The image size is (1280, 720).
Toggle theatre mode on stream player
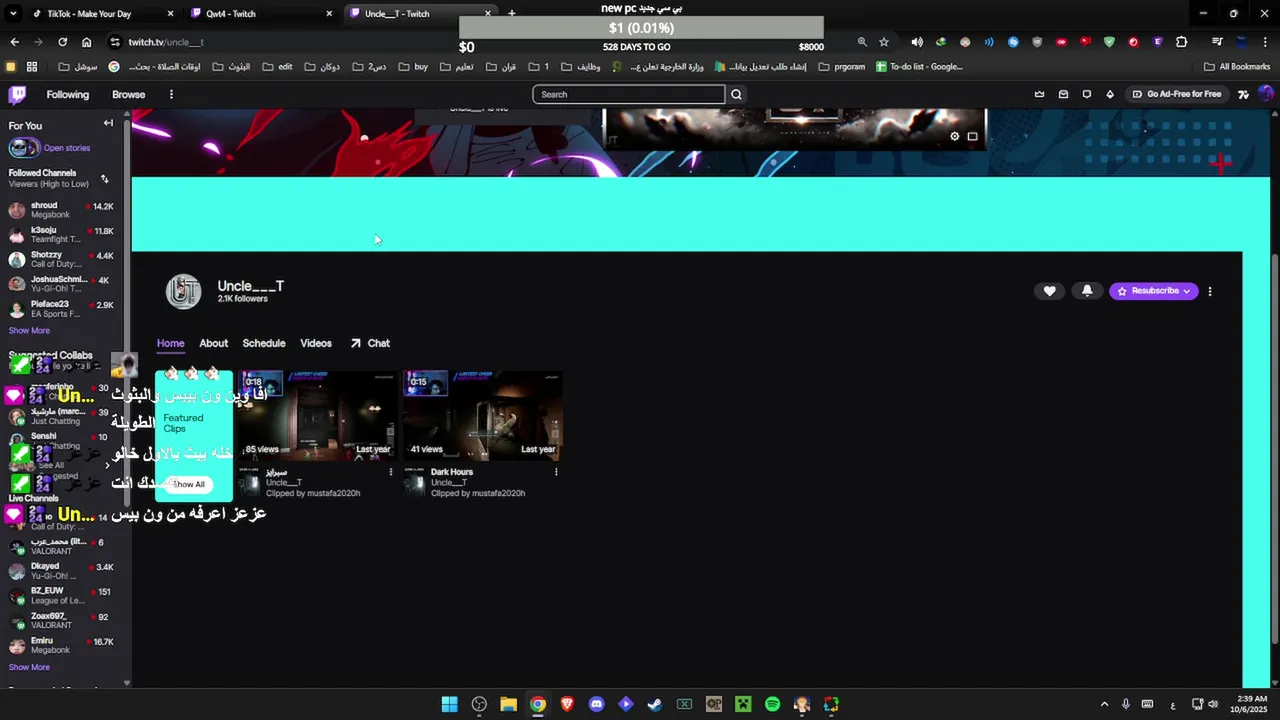(972, 136)
